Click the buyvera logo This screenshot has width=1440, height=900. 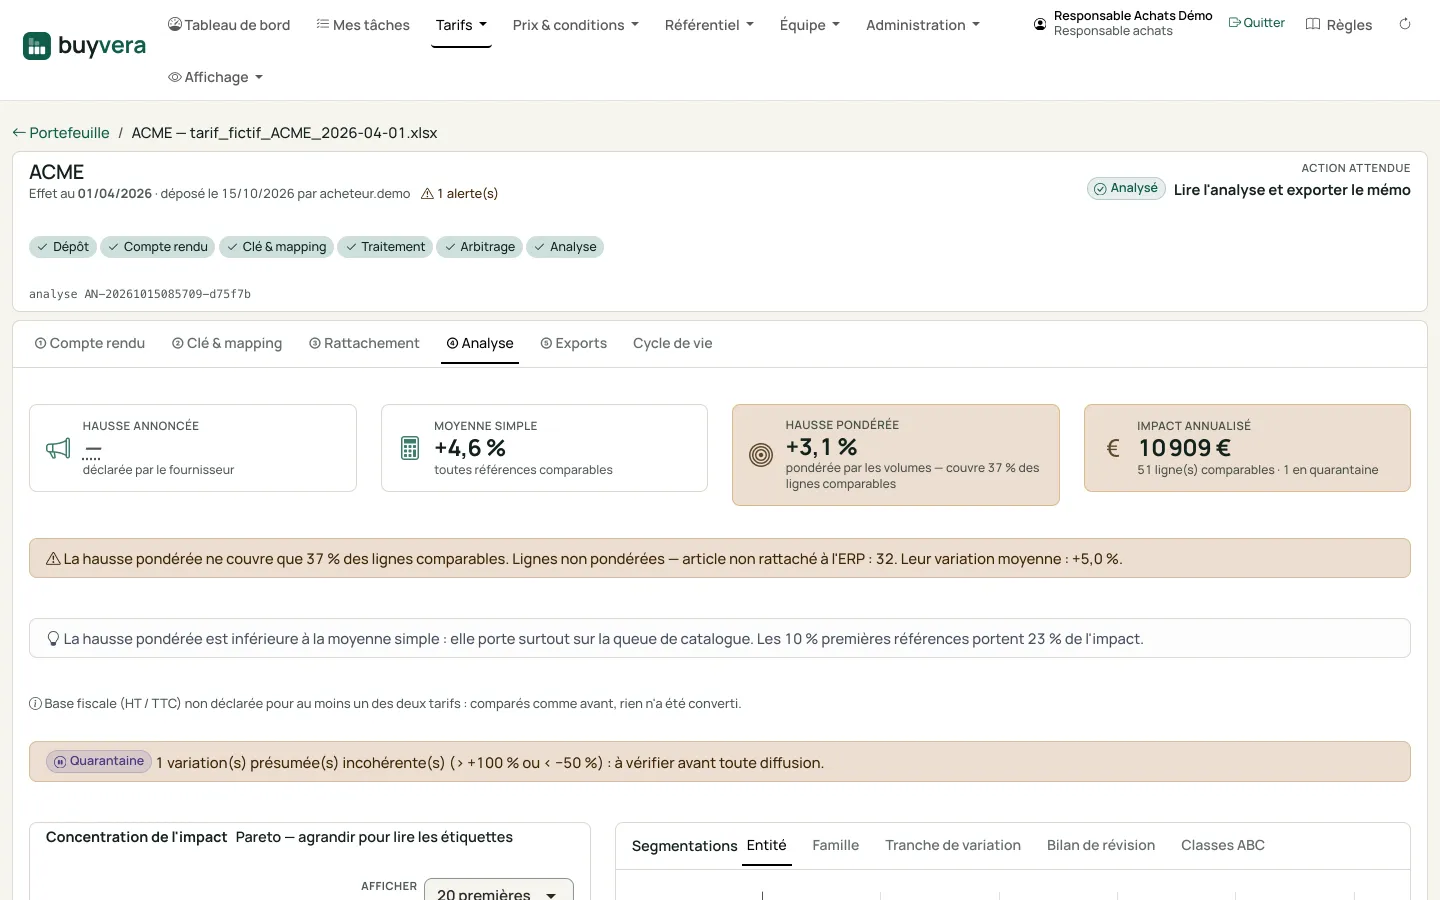pyautogui.click(x=84, y=46)
